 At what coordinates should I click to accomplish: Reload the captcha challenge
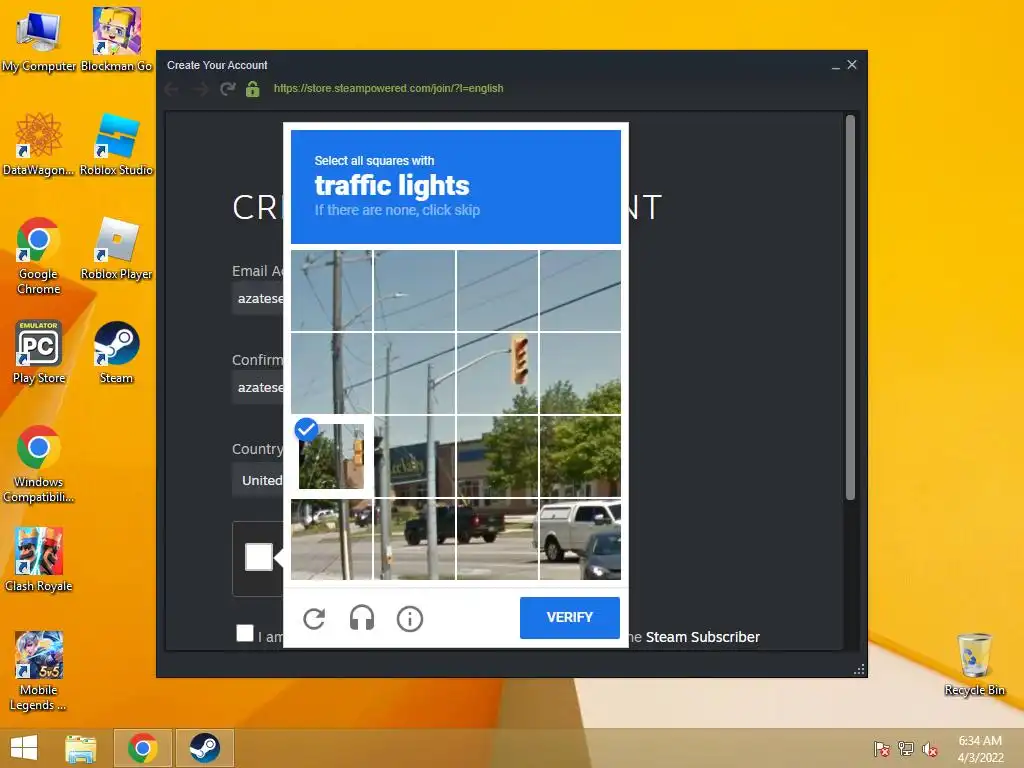(314, 618)
